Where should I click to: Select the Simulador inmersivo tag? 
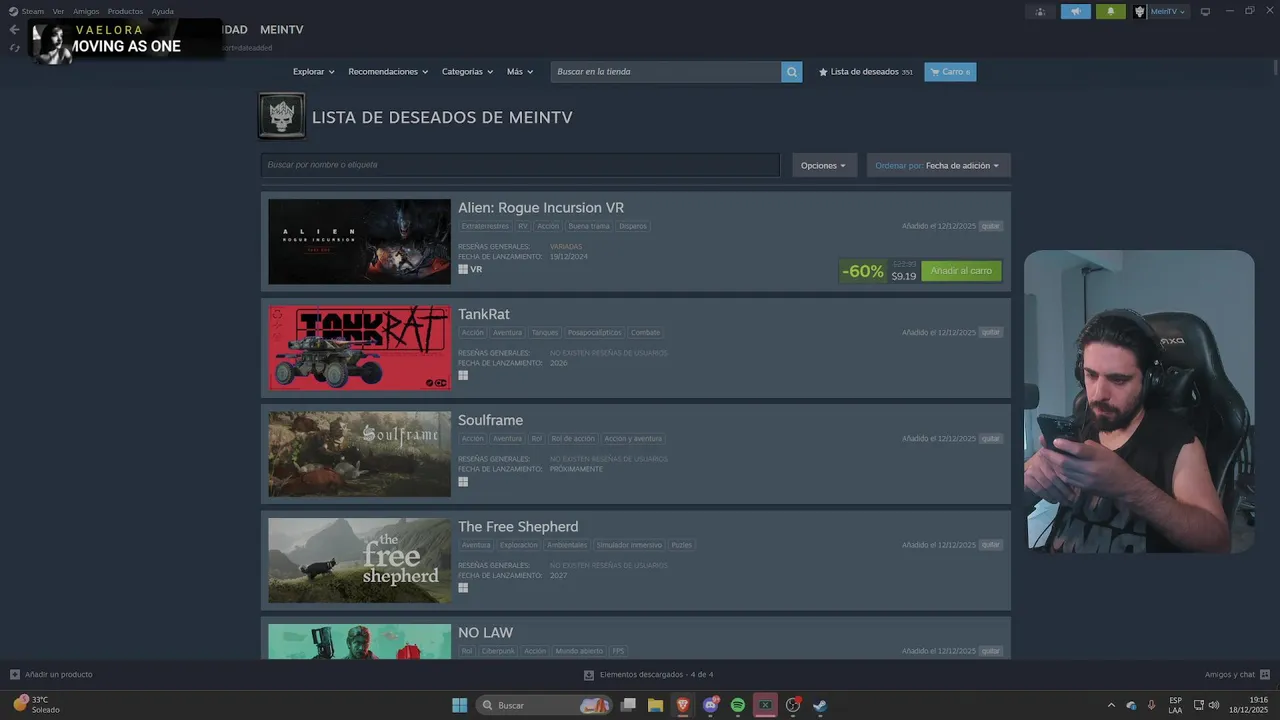[629, 545]
